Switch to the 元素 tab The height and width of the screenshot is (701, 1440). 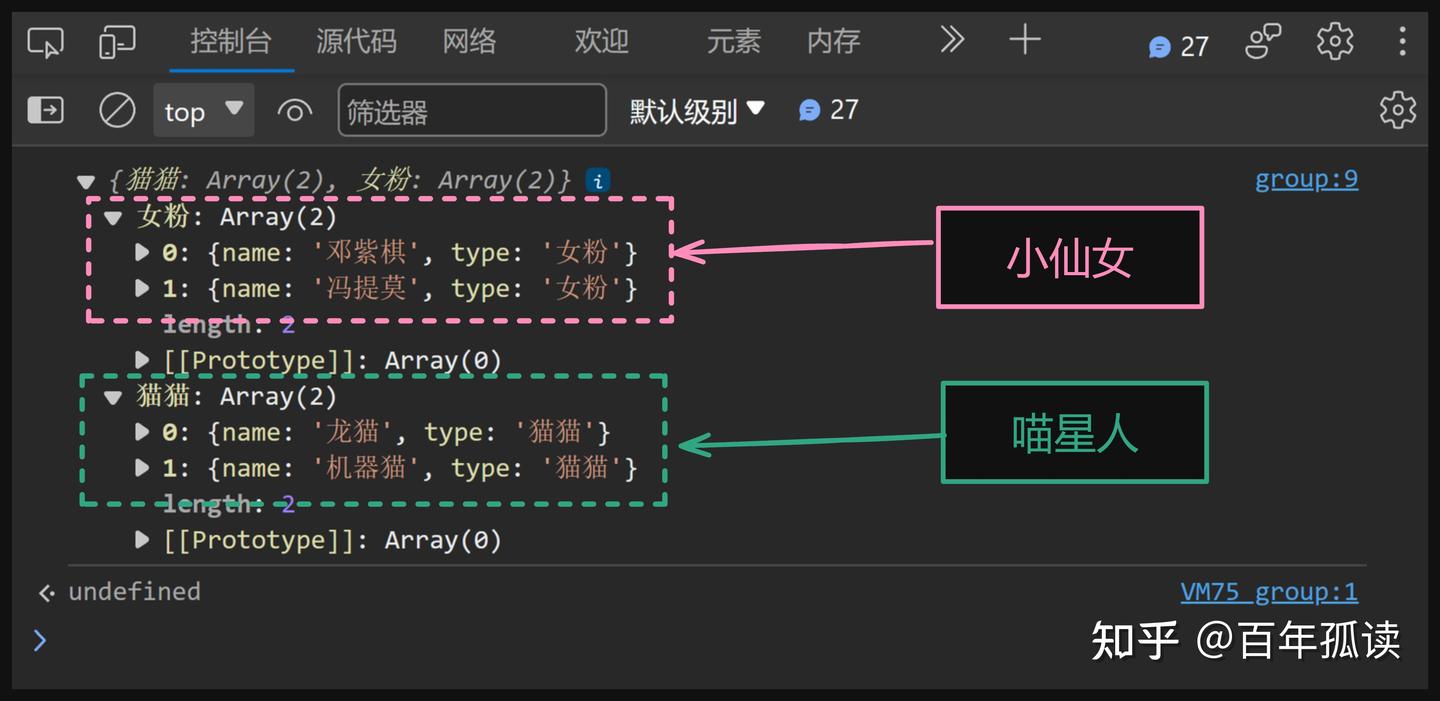tap(733, 41)
